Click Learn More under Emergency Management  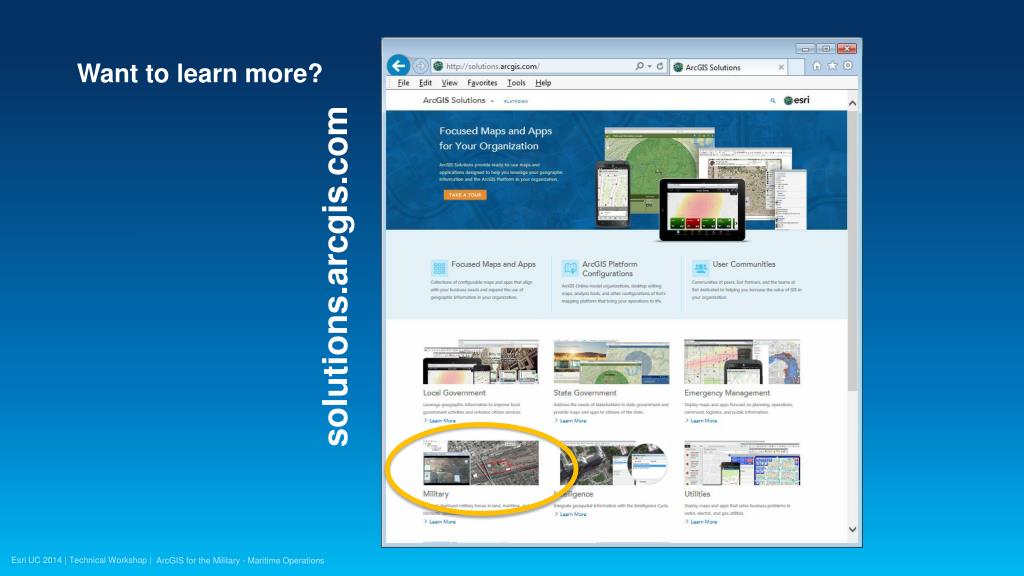701,421
